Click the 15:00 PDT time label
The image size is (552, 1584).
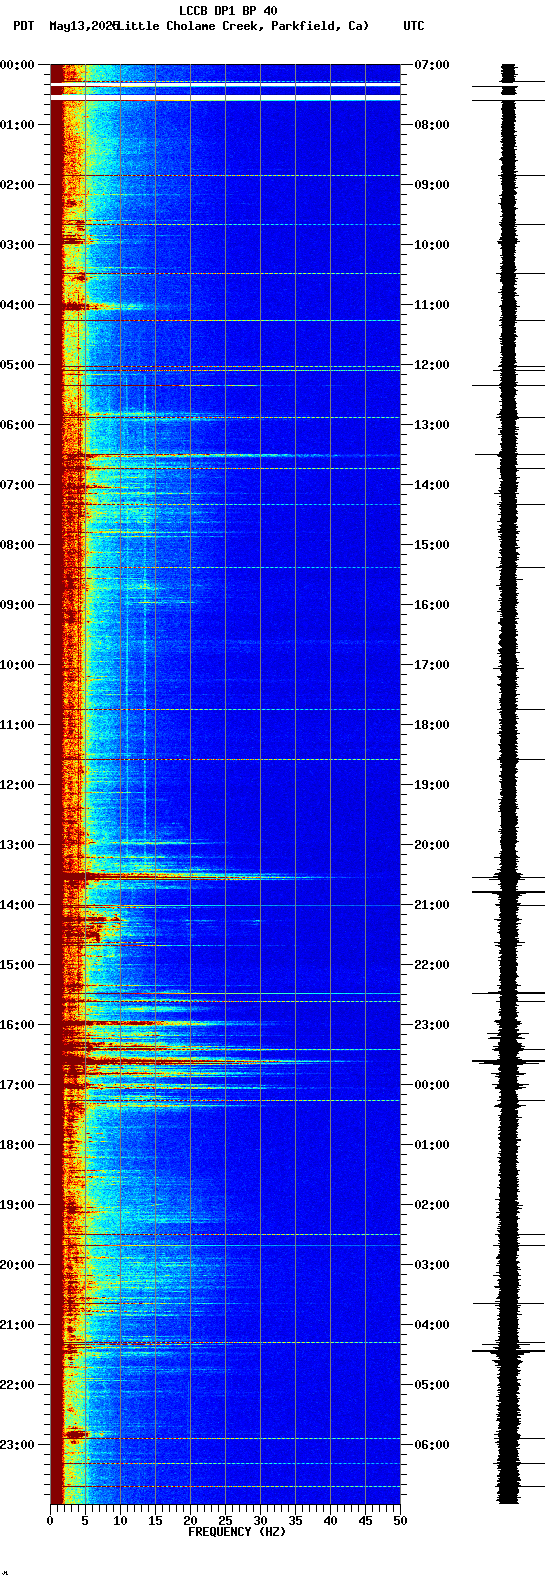click(17, 965)
